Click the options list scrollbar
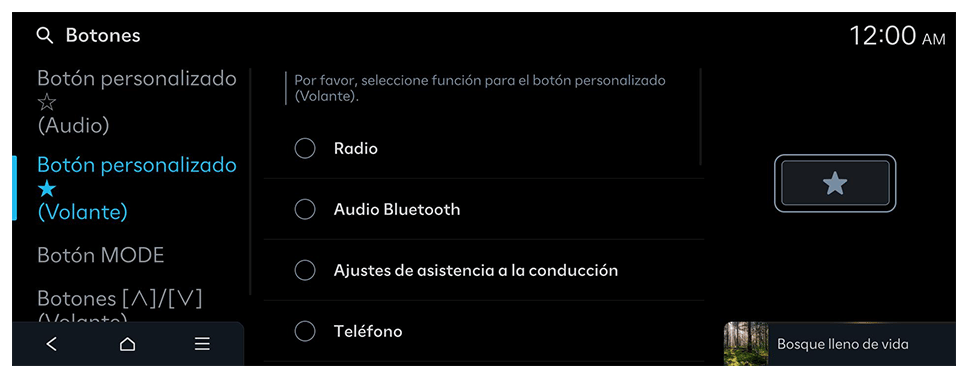968x378 pixels. tap(701, 117)
